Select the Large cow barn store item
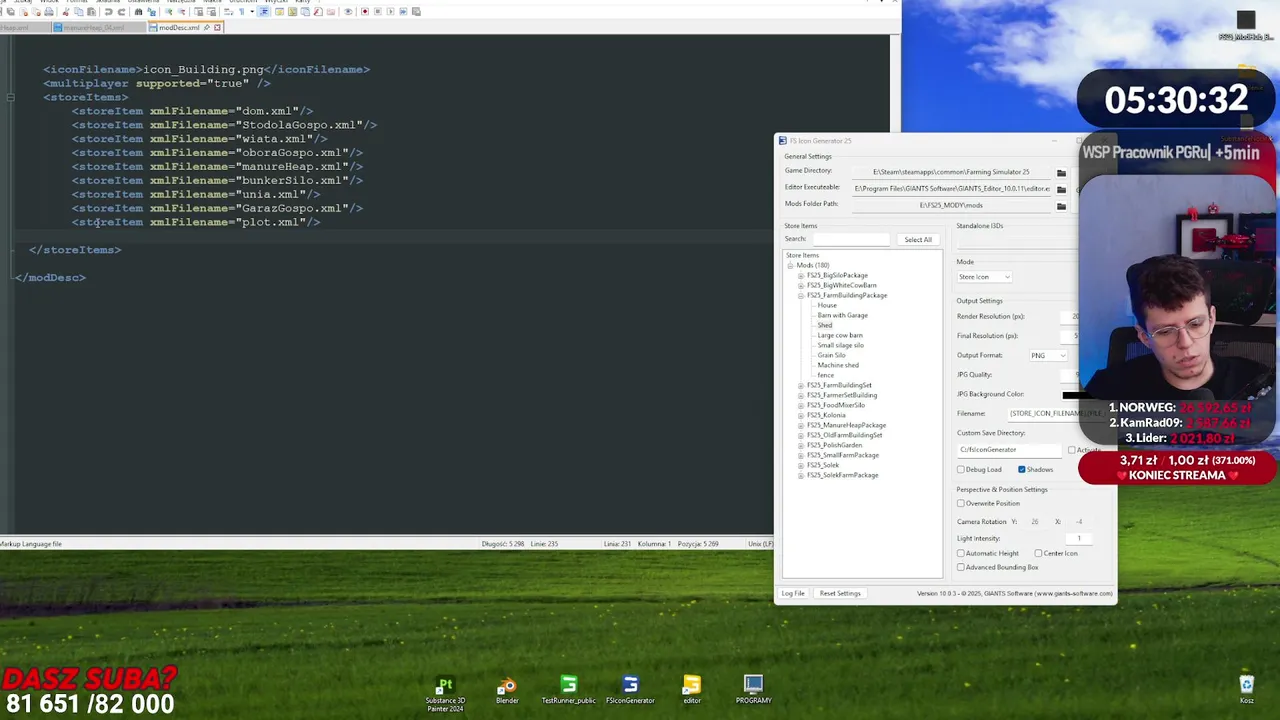 tap(840, 335)
